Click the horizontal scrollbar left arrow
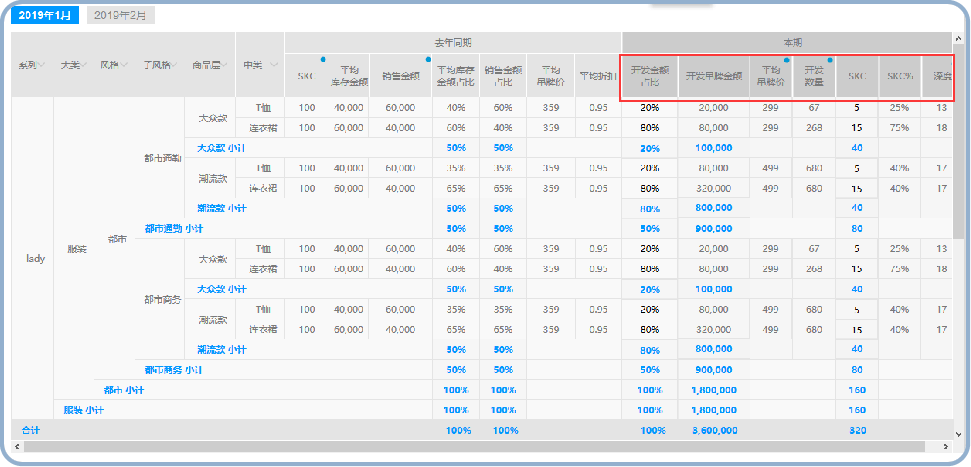971x467 pixels. [x=17, y=447]
